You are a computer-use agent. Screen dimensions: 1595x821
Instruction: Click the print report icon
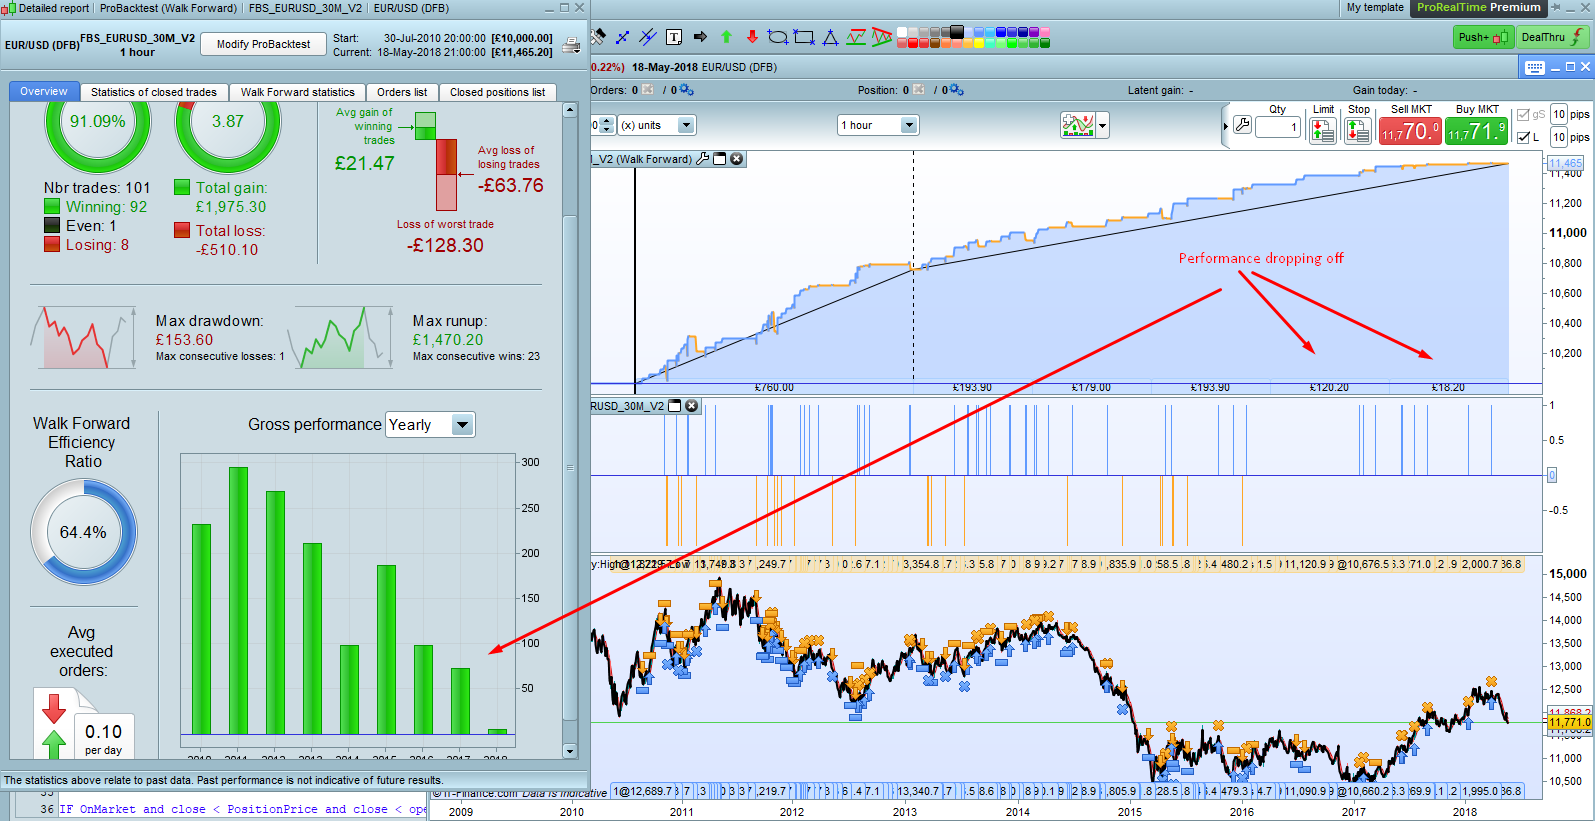pyautogui.click(x=571, y=45)
